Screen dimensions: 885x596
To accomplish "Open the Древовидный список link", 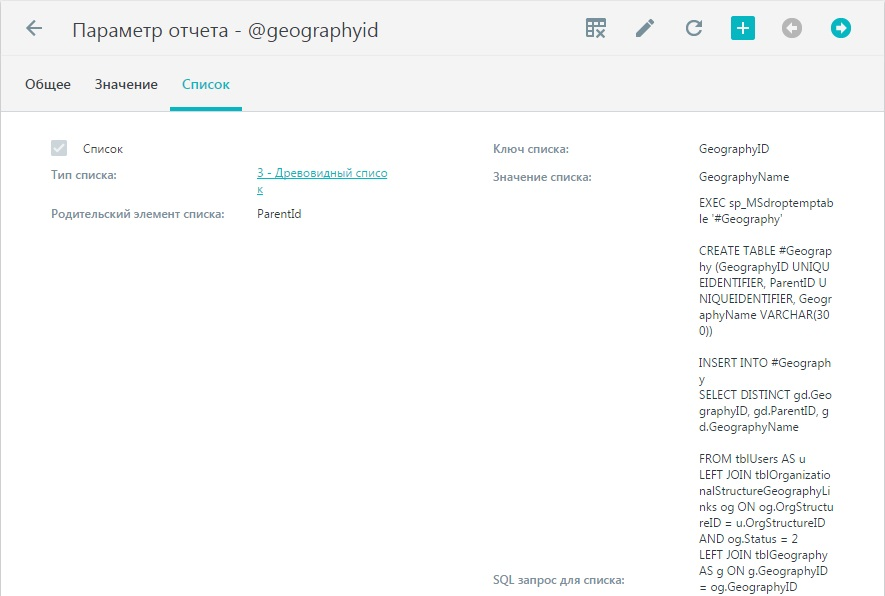I will 322,181.
